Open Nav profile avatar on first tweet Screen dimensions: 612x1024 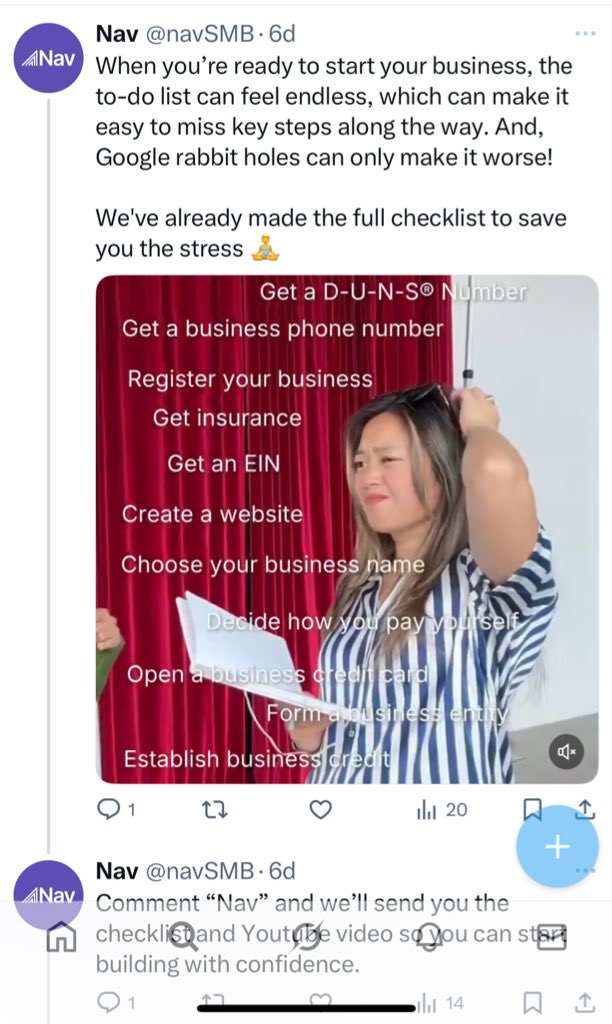pos(48,58)
